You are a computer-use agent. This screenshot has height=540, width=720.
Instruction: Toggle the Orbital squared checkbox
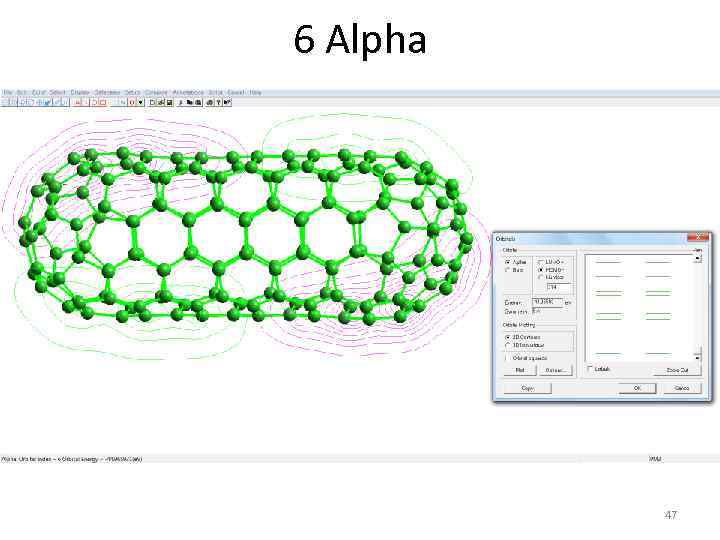click(x=507, y=358)
